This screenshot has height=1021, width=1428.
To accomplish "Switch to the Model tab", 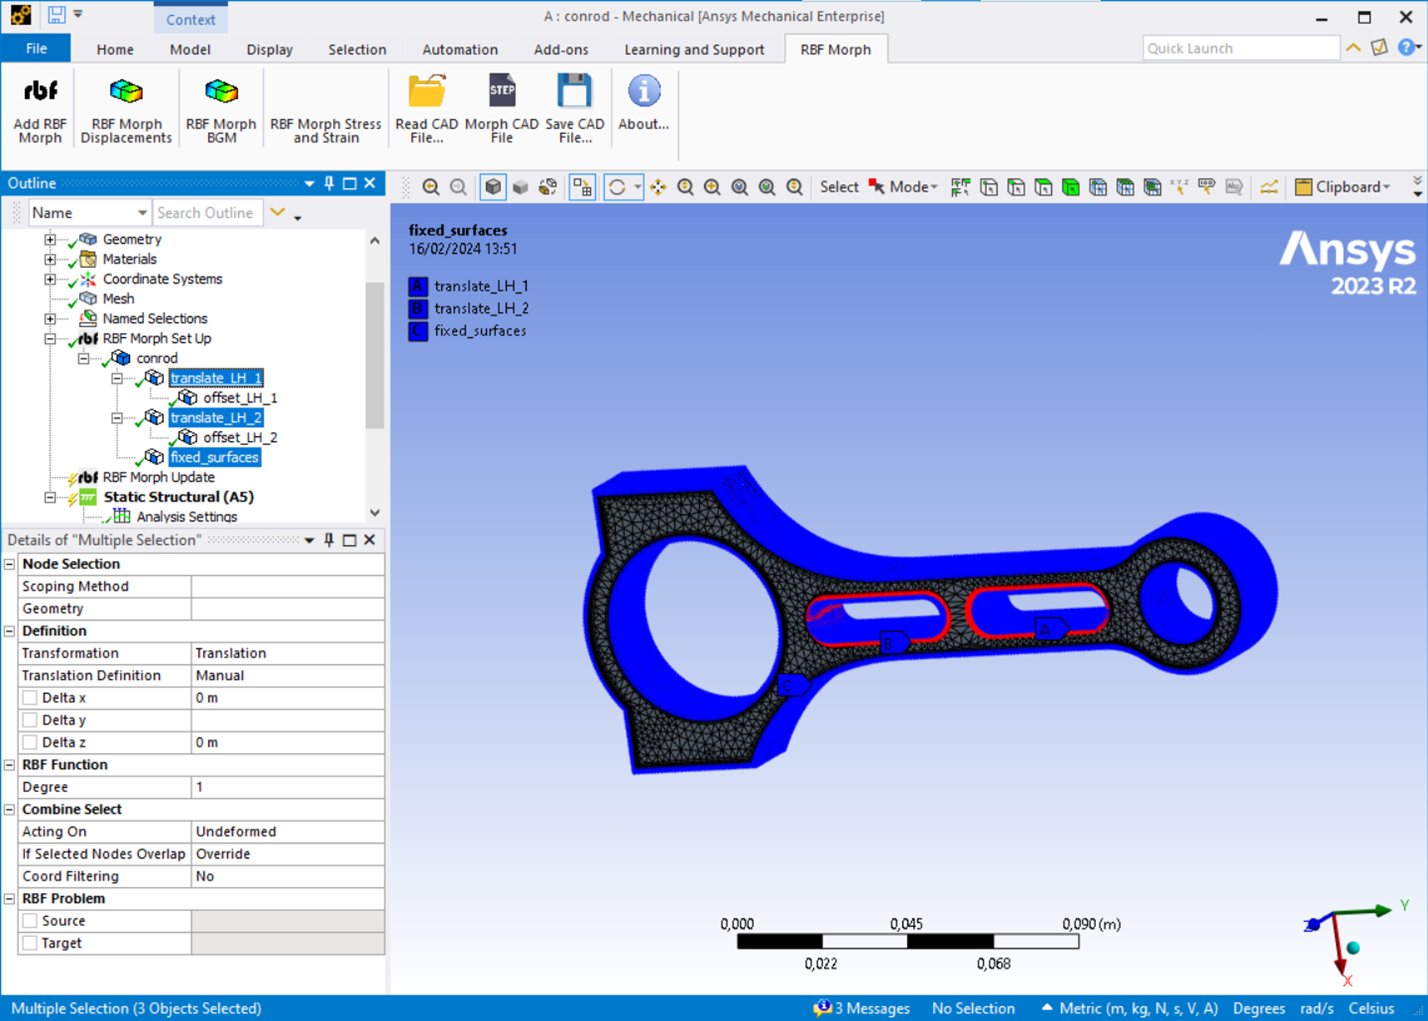I will pos(190,49).
